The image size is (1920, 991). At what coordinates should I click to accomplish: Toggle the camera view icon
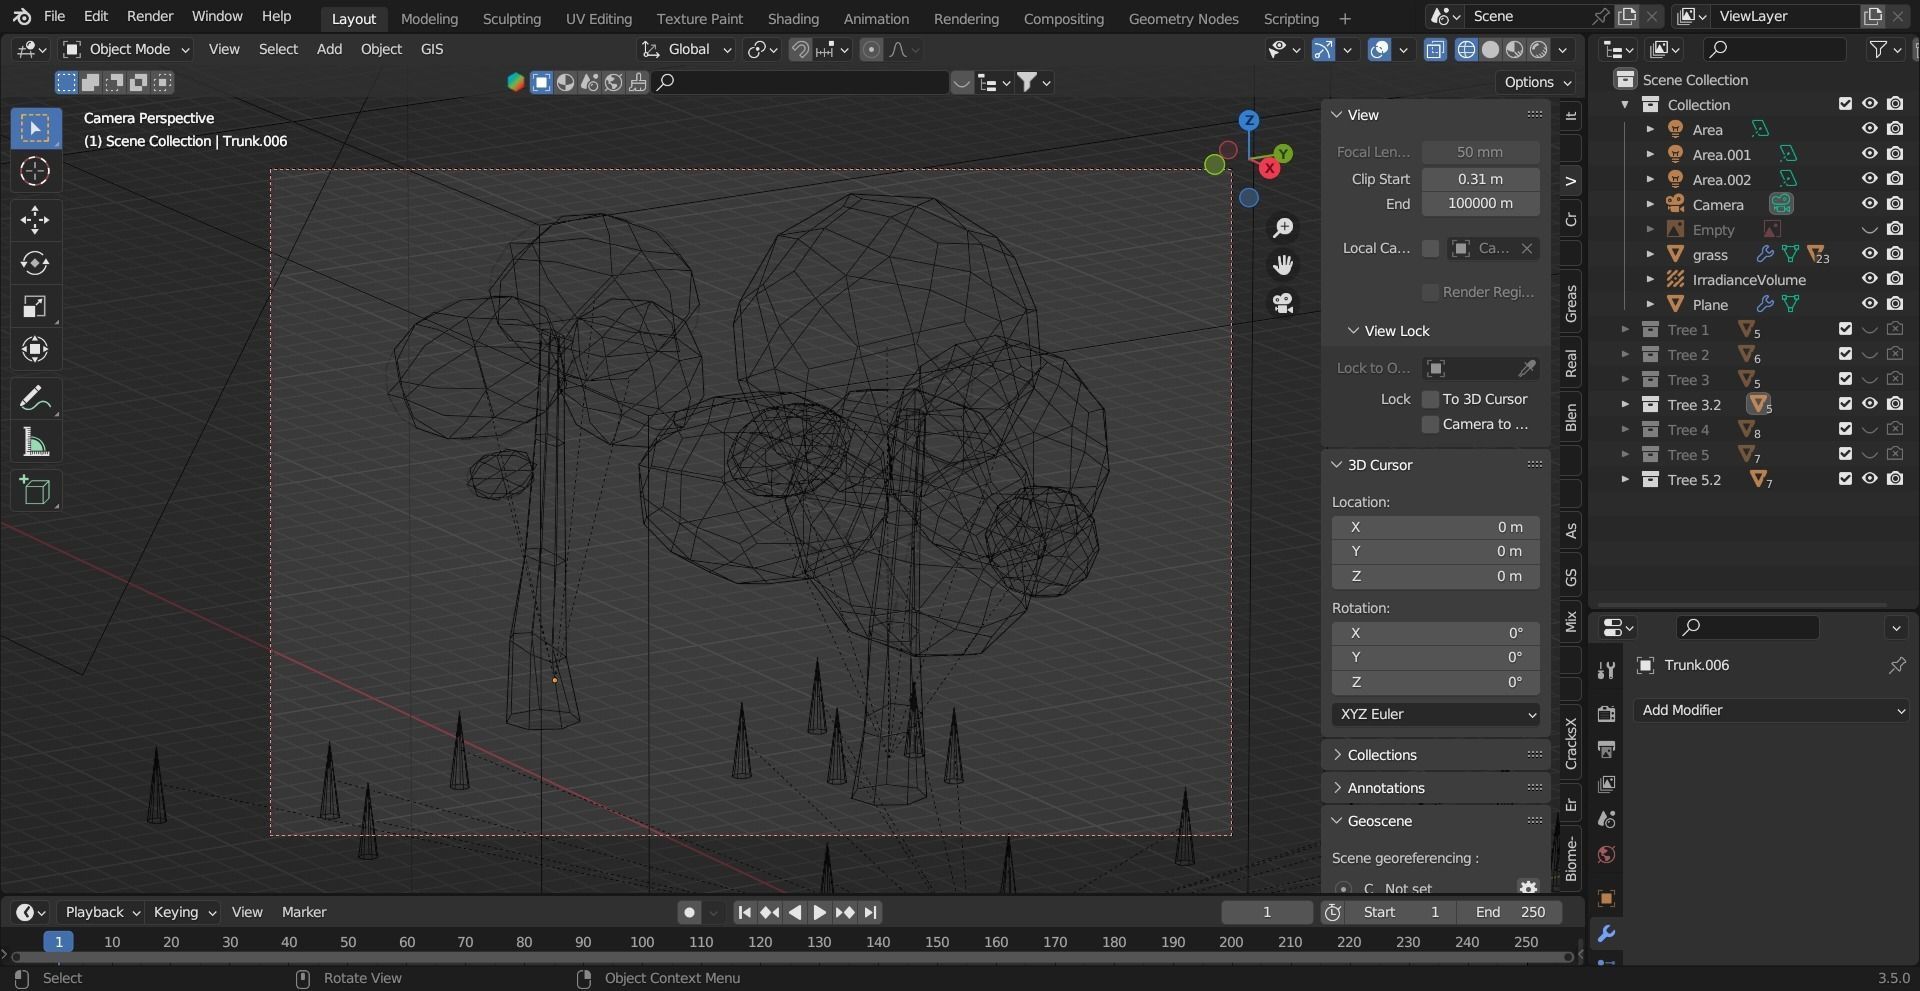point(1283,302)
